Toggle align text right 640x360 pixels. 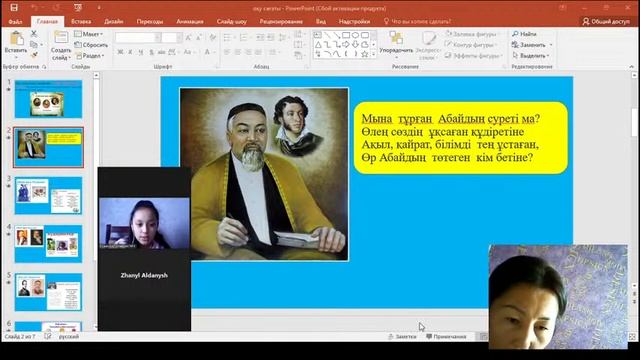(x=248, y=52)
